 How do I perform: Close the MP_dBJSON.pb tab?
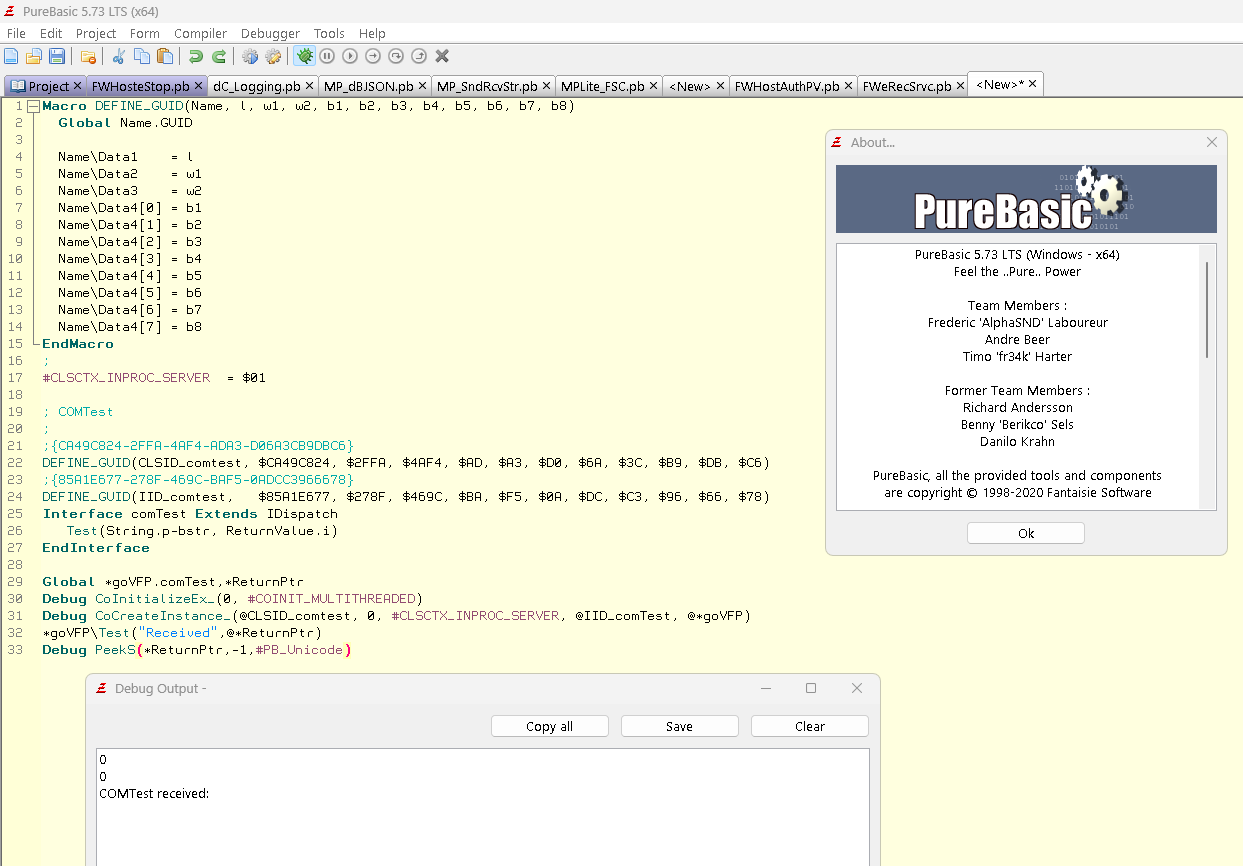click(x=422, y=86)
